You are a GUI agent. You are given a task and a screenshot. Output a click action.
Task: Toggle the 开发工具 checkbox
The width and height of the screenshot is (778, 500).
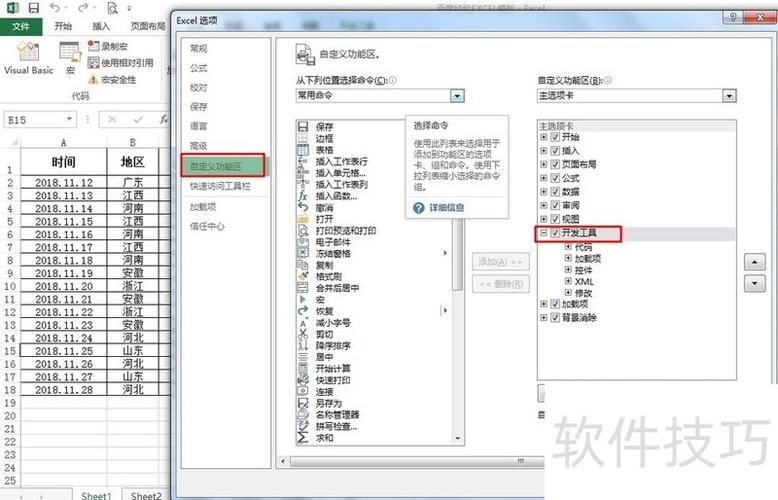555,233
